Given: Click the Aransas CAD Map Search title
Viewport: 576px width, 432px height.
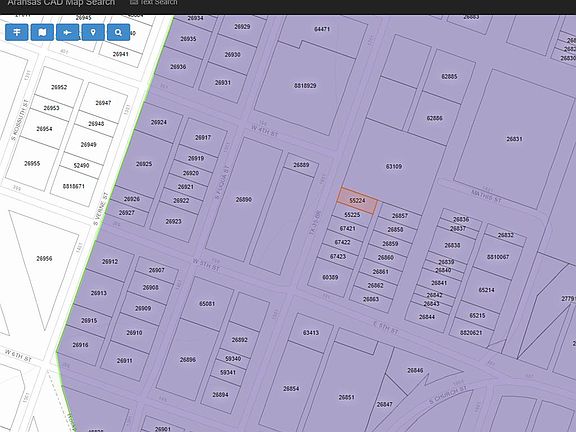Looking at the screenshot, I should coord(61,3).
